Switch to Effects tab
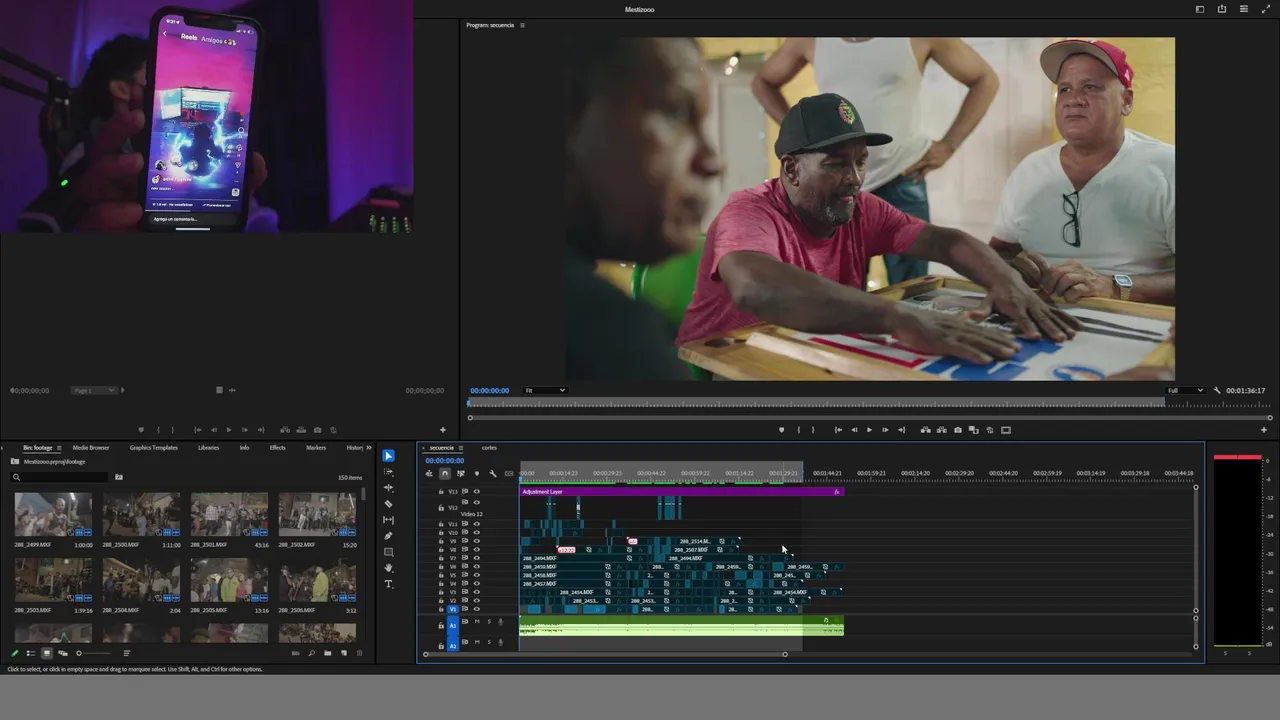The height and width of the screenshot is (720, 1280). point(277,447)
